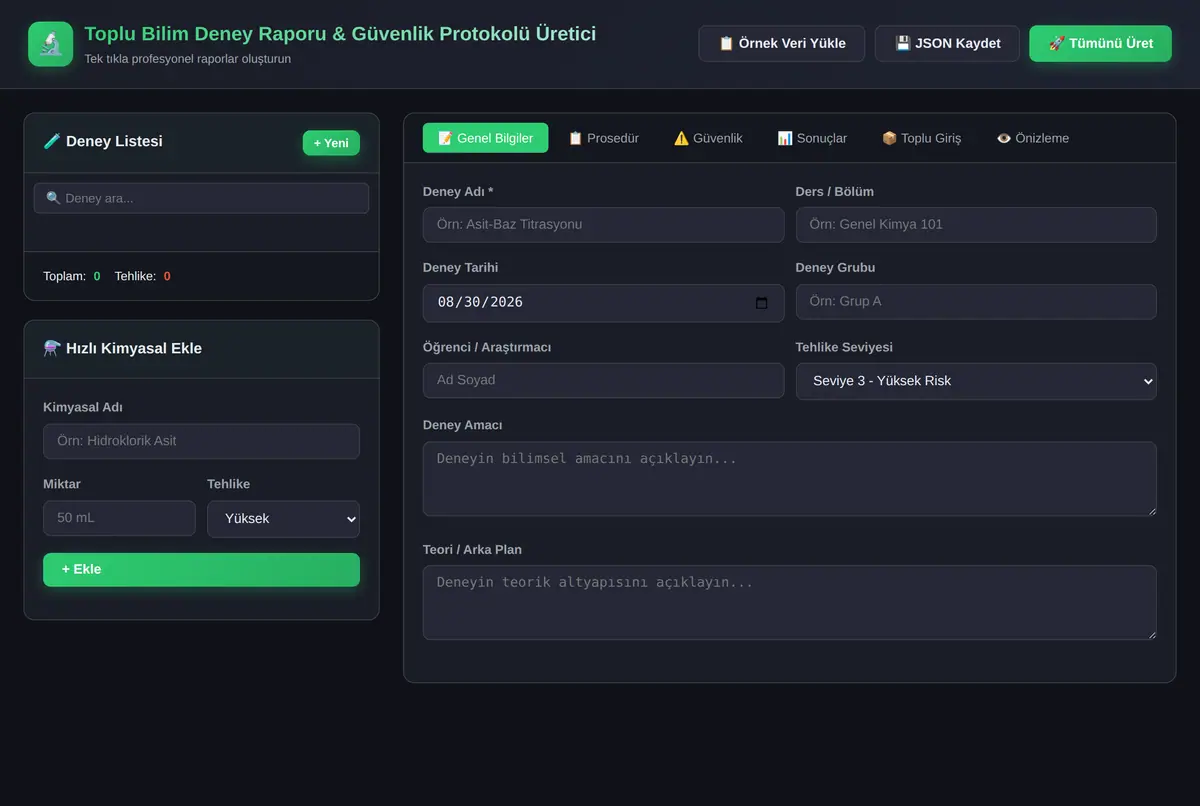Click the Tümünü Üret rocket button
This screenshot has height=806, width=1200.
click(x=1100, y=44)
